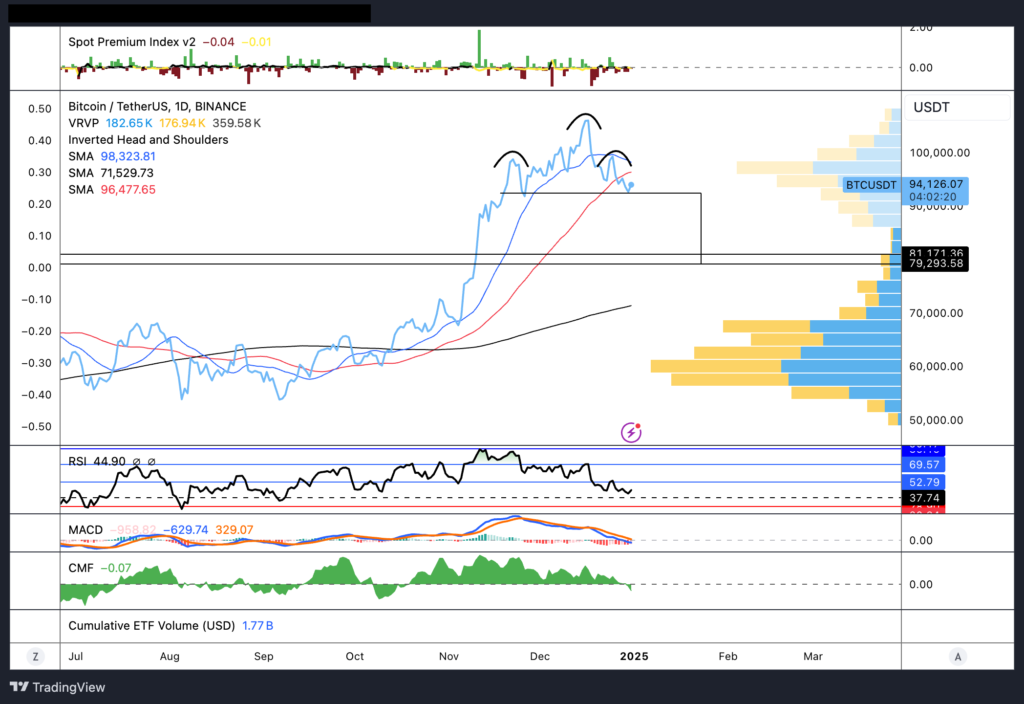The width and height of the screenshot is (1024, 704).
Task: Click the TradingView logo
Action: click(58, 687)
